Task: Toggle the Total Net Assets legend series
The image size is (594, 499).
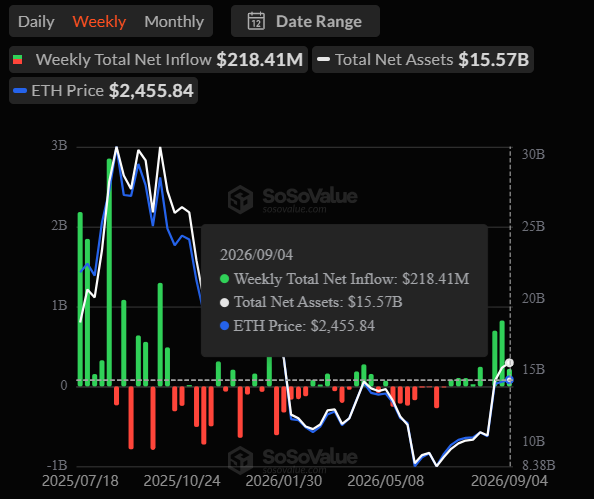Action: coord(423,59)
